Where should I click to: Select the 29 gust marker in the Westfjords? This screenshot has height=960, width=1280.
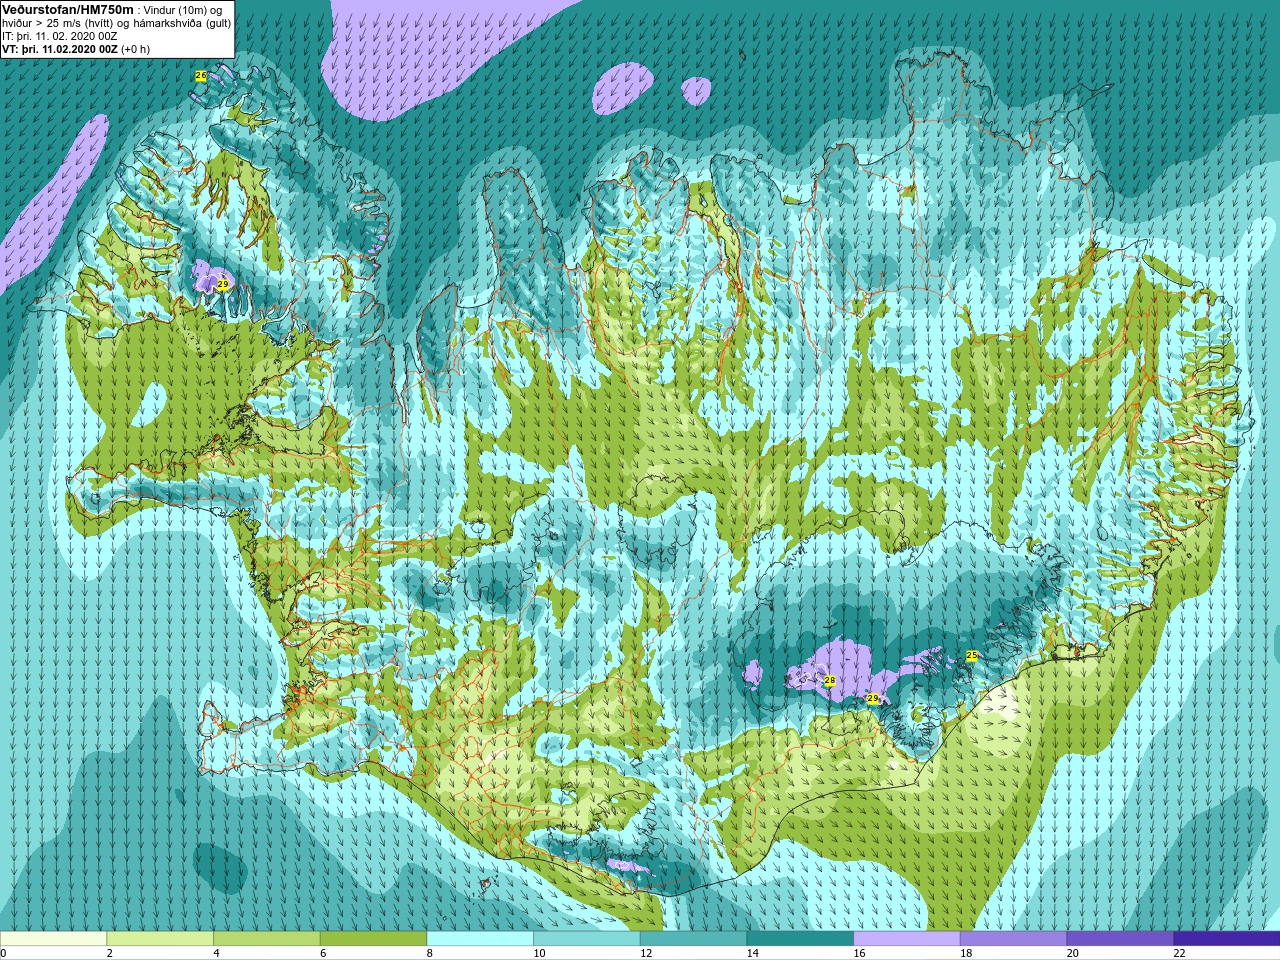click(223, 285)
